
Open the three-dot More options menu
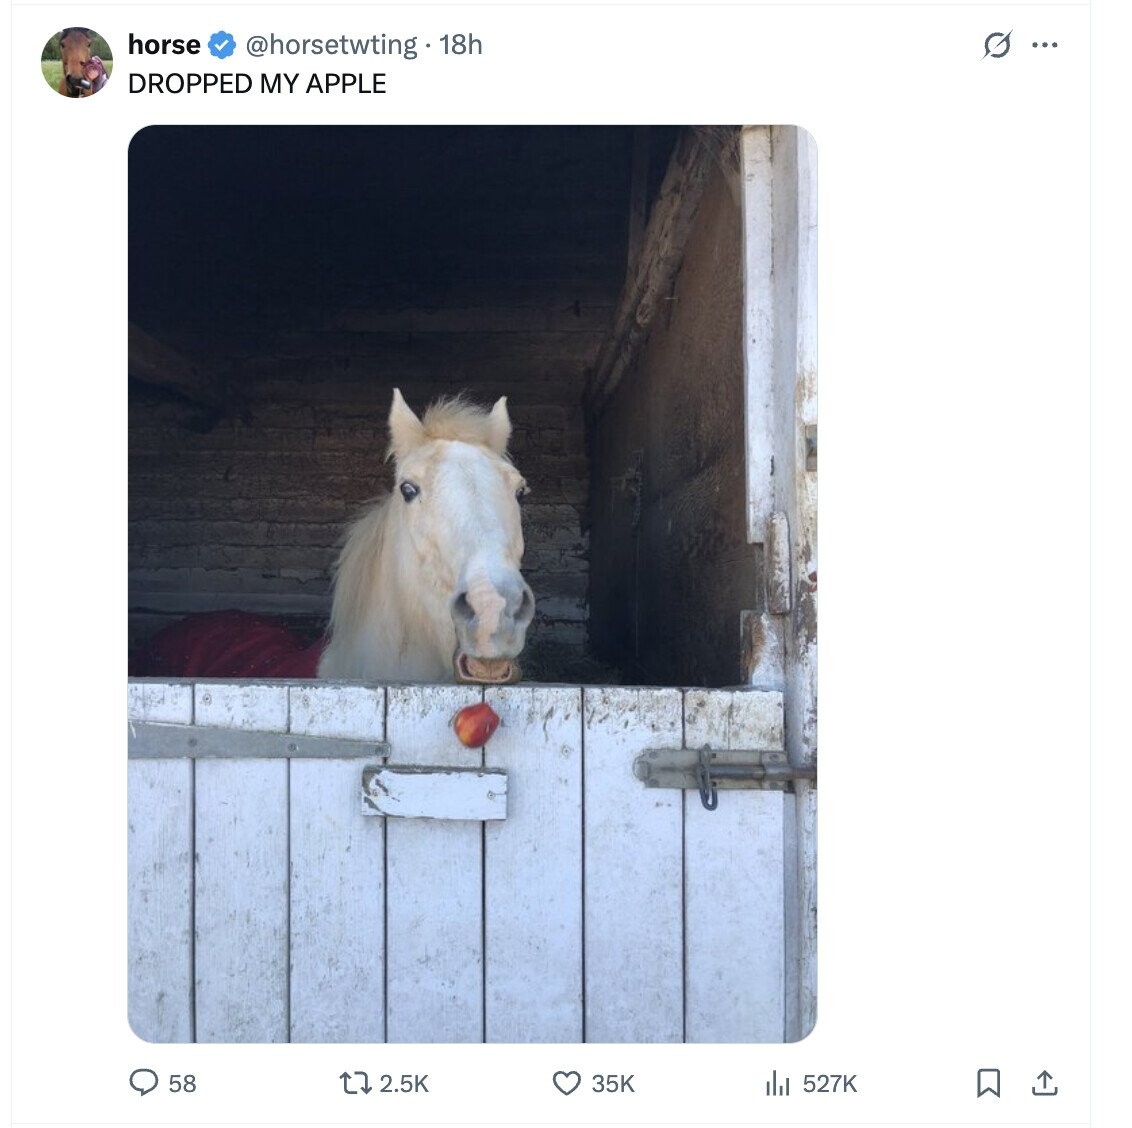tap(1045, 45)
